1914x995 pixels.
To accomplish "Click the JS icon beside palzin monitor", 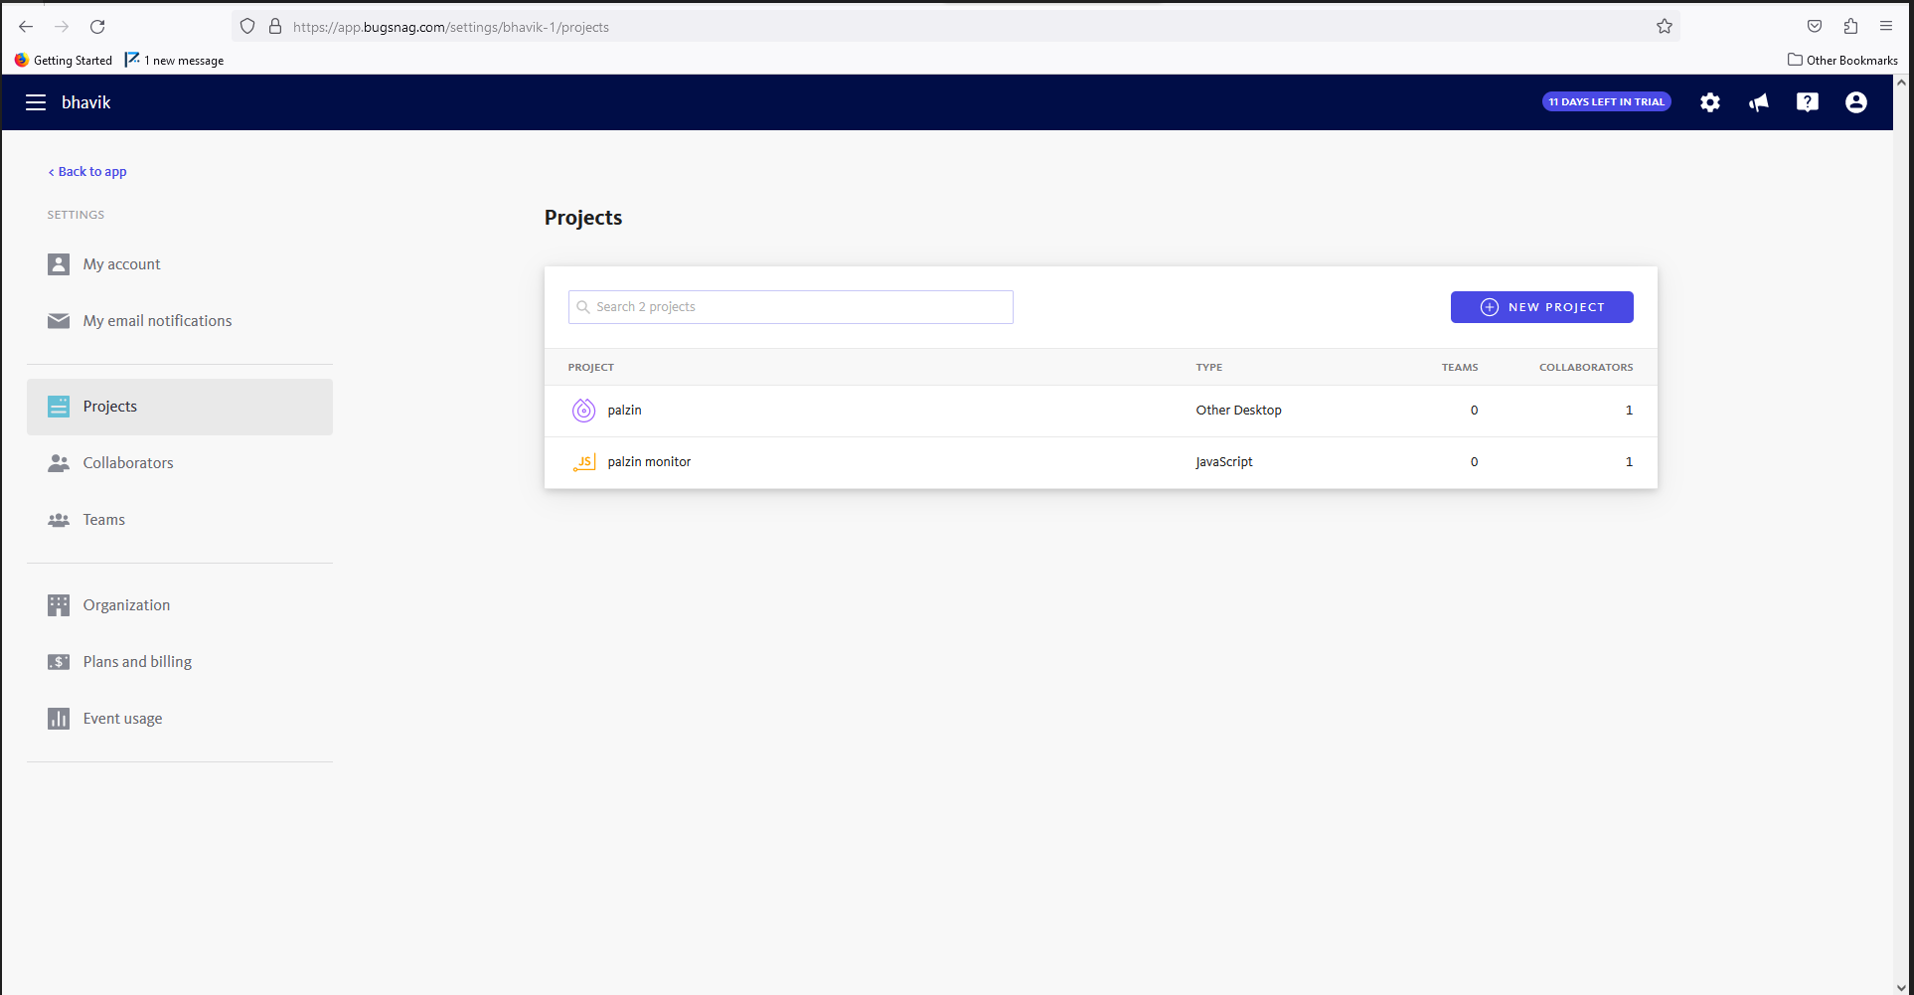I will point(584,462).
